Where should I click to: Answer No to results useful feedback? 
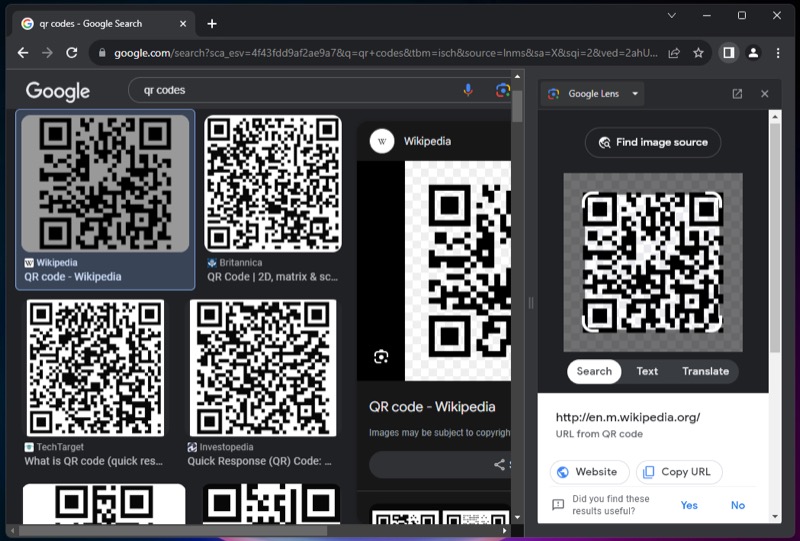pos(738,505)
